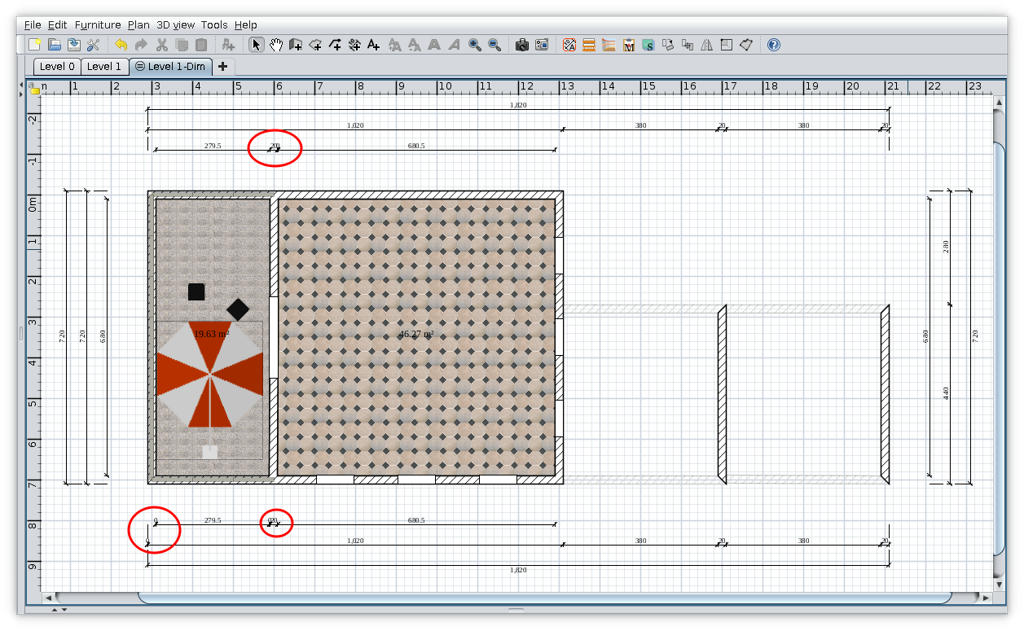Viewport: 1024px width, 631px height.
Task: Select the black diamond furniture item
Action: point(238,310)
